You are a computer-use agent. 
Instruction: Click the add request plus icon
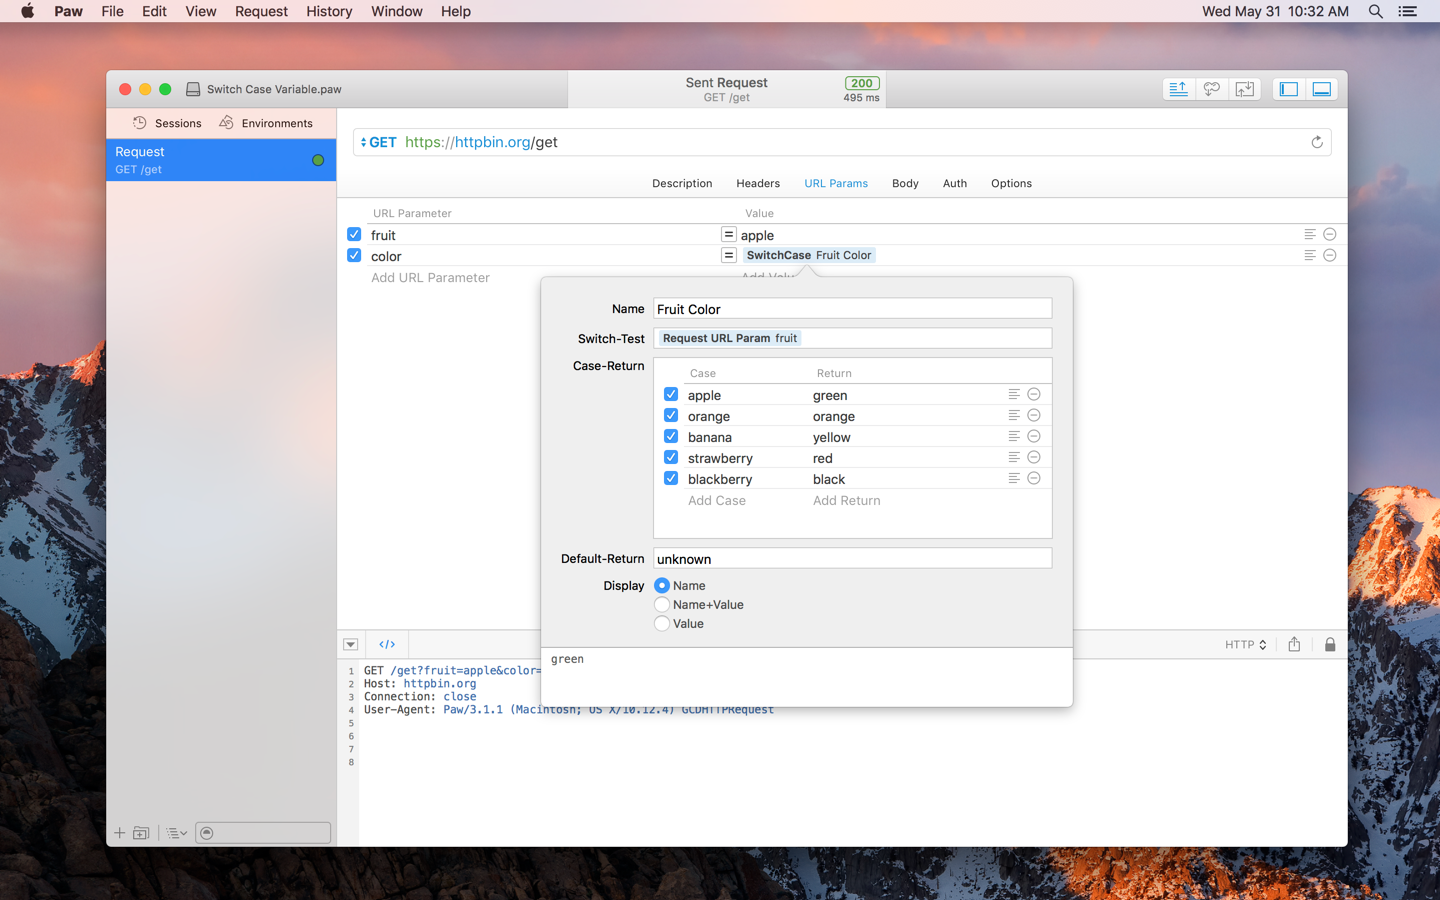point(119,833)
